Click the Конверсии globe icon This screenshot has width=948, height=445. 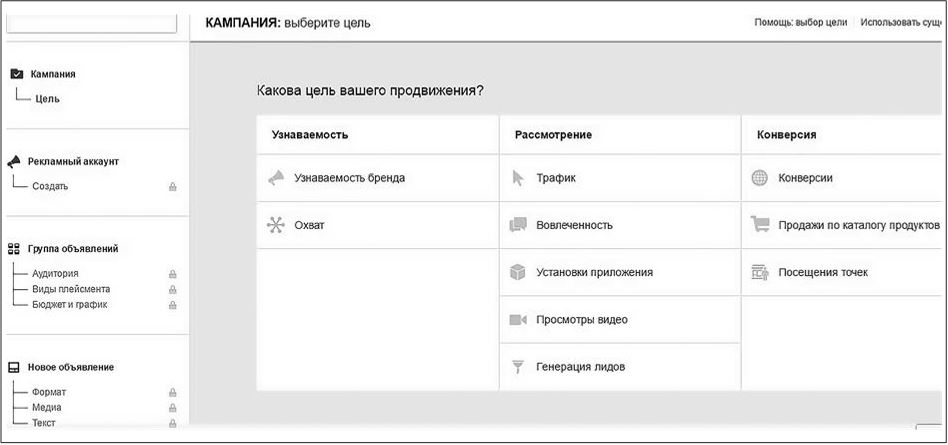pyautogui.click(x=760, y=178)
